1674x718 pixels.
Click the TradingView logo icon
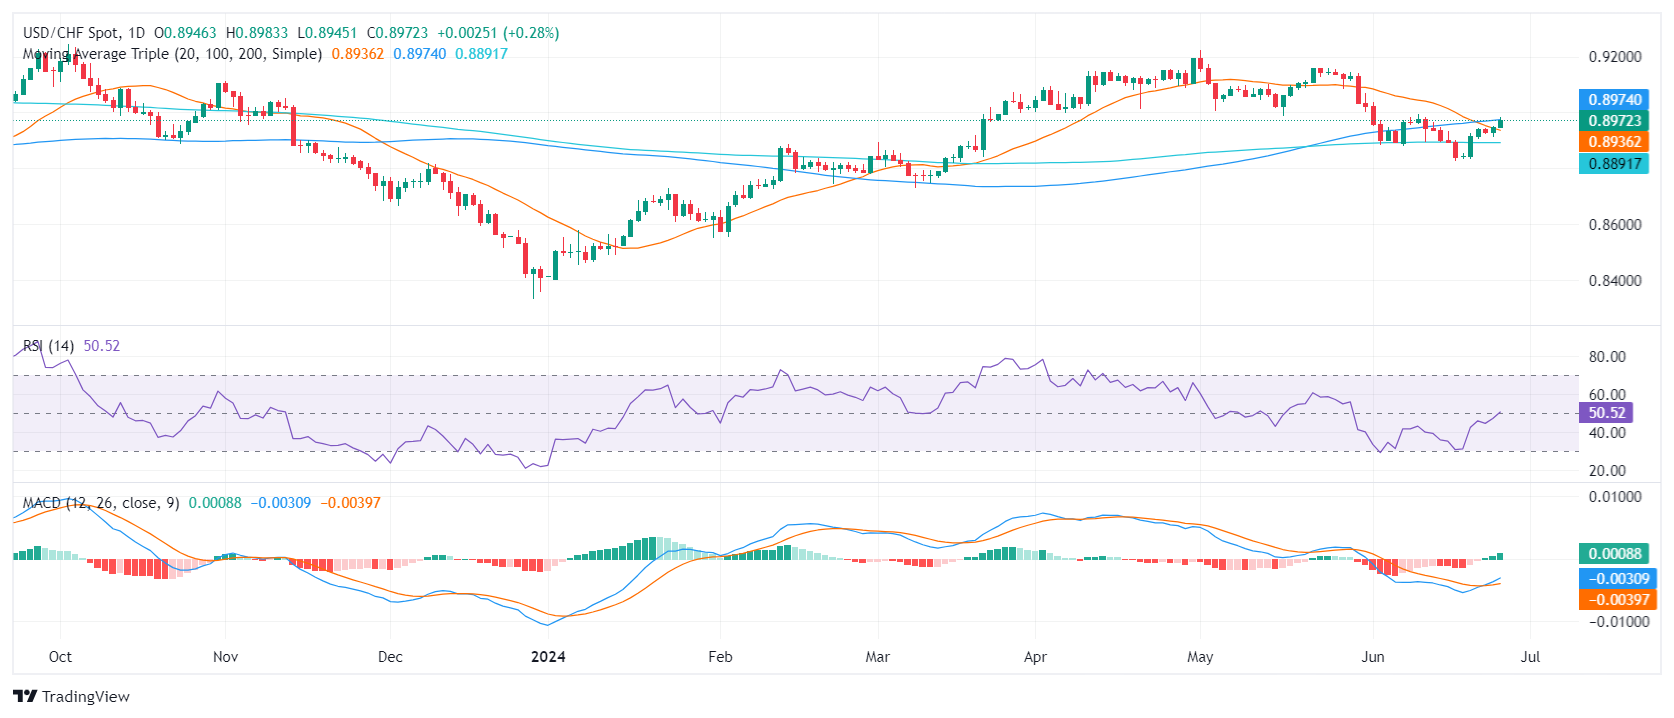click(25, 697)
